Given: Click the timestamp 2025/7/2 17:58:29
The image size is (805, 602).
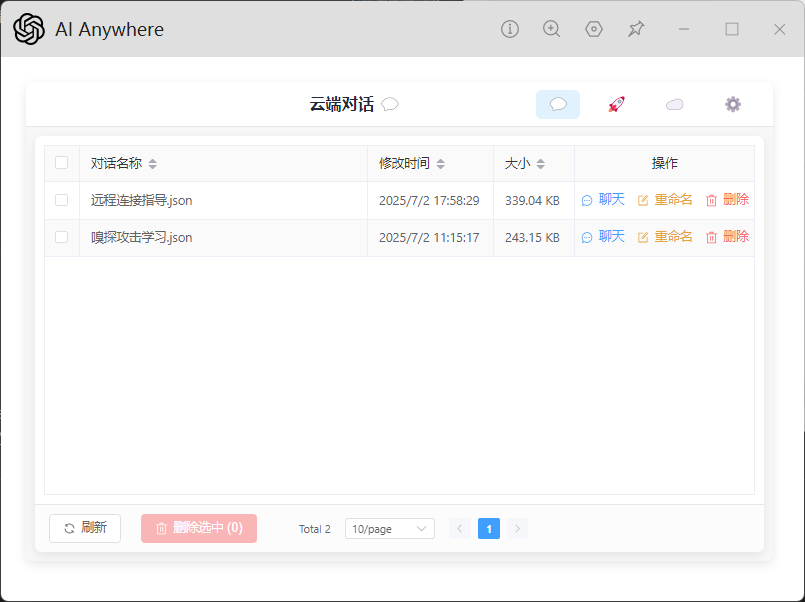Looking at the screenshot, I should pos(429,200).
